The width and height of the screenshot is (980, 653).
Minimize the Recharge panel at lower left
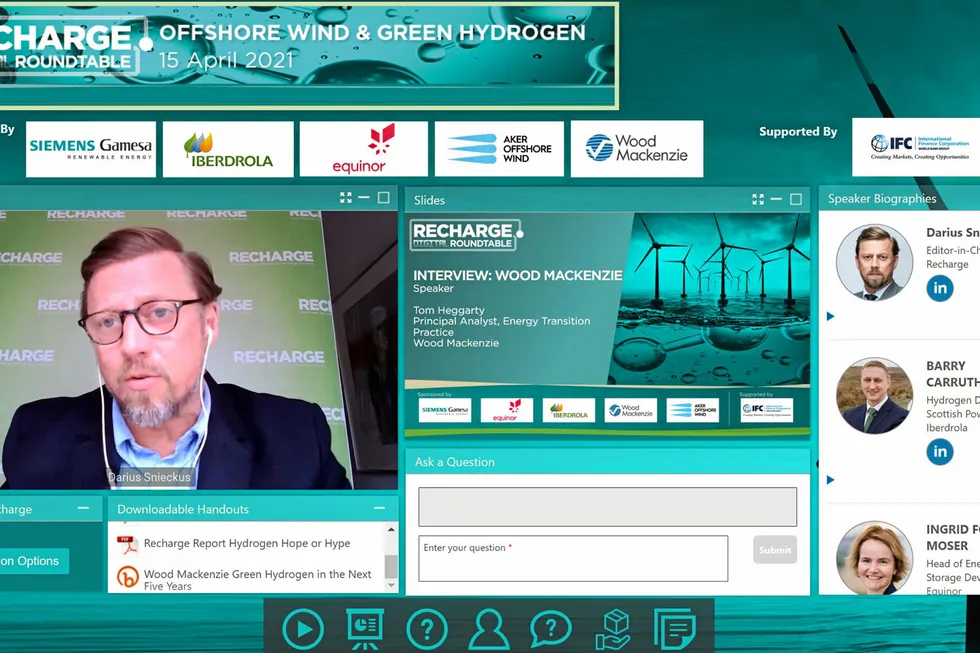point(83,508)
